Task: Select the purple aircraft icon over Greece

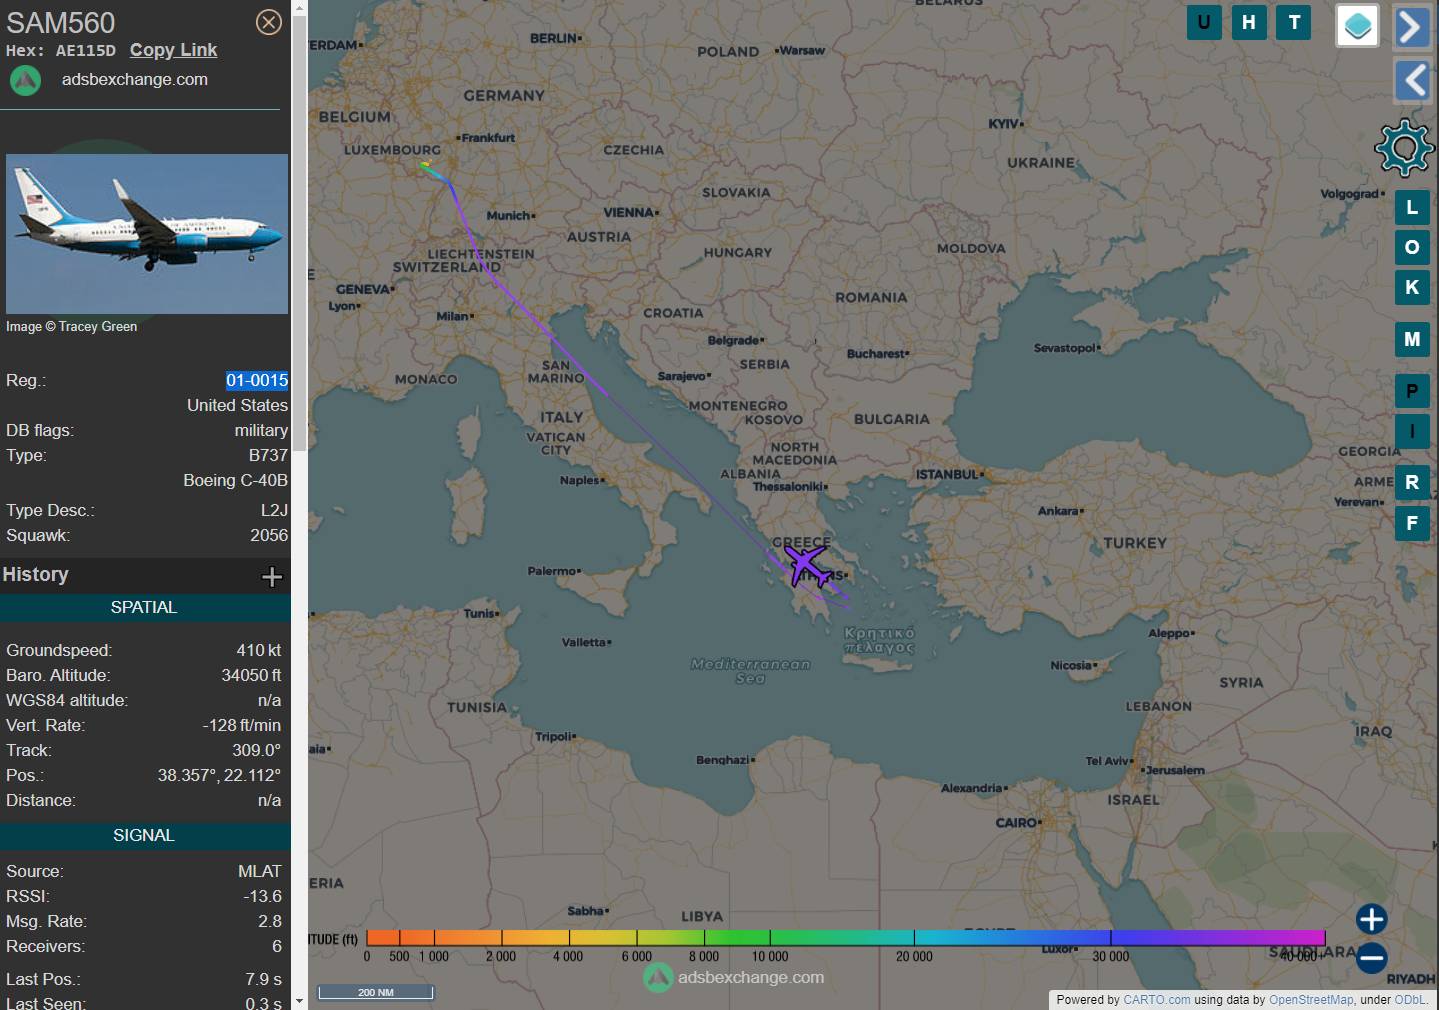Action: (x=806, y=567)
